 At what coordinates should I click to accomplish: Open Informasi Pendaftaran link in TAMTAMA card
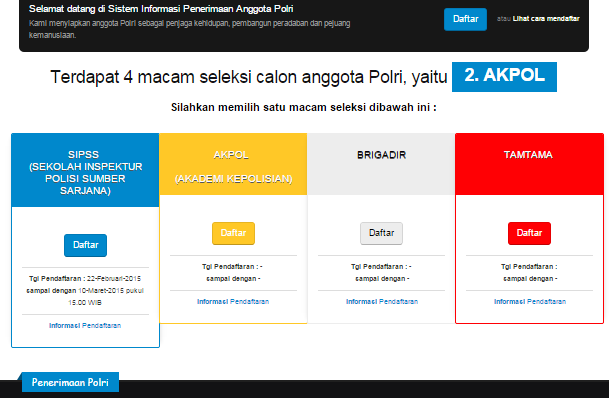tap(530, 301)
